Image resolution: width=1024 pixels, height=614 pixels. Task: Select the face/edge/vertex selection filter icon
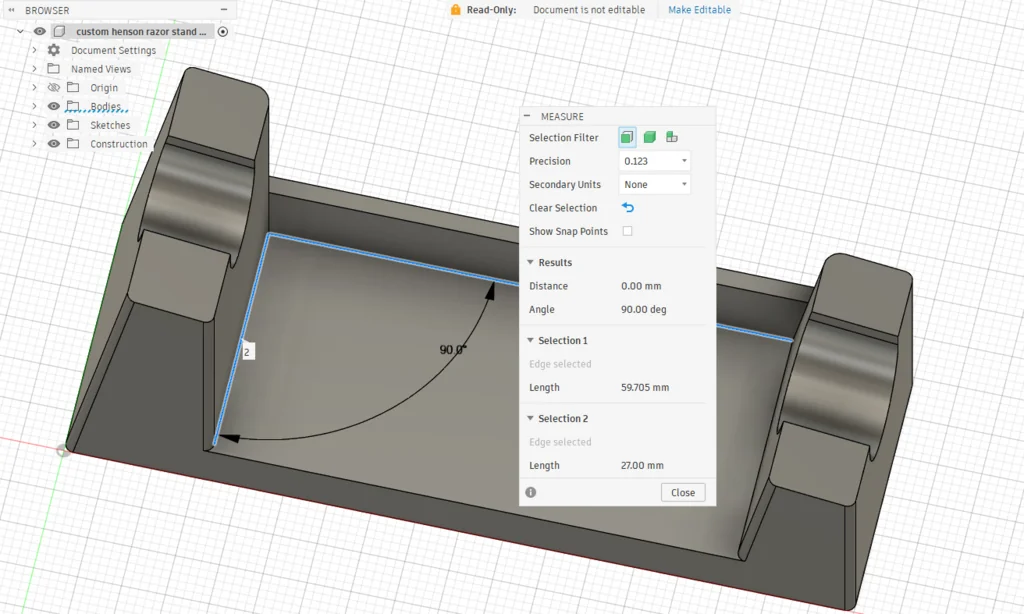pyautogui.click(x=627, y=137)
